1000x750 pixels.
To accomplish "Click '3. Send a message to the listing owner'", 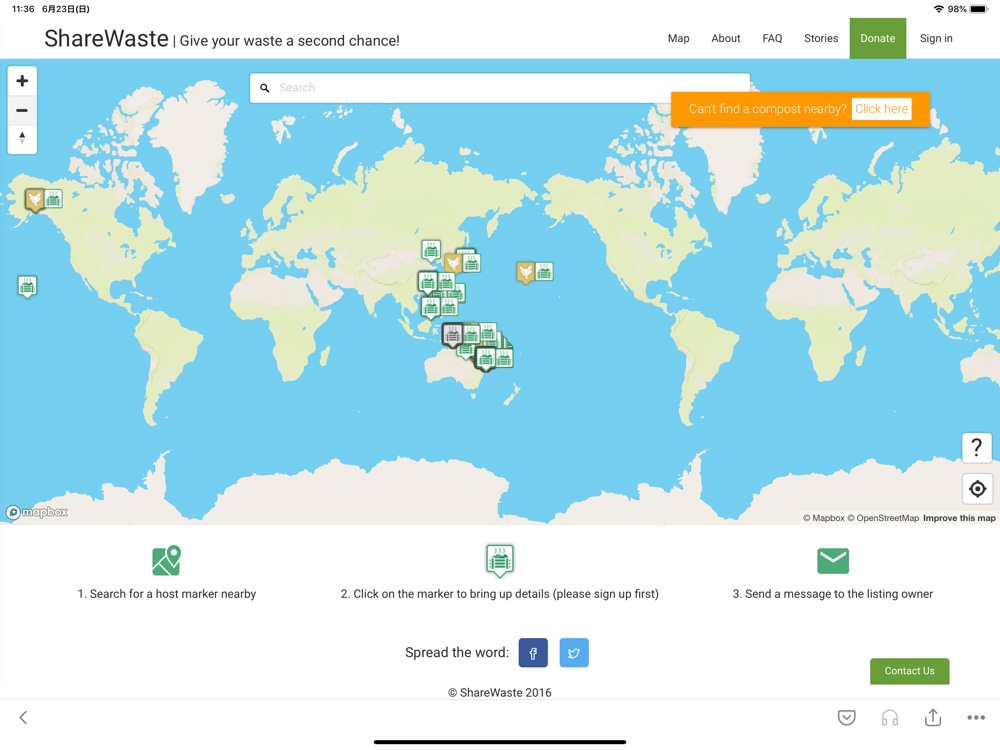I will 833,594.
